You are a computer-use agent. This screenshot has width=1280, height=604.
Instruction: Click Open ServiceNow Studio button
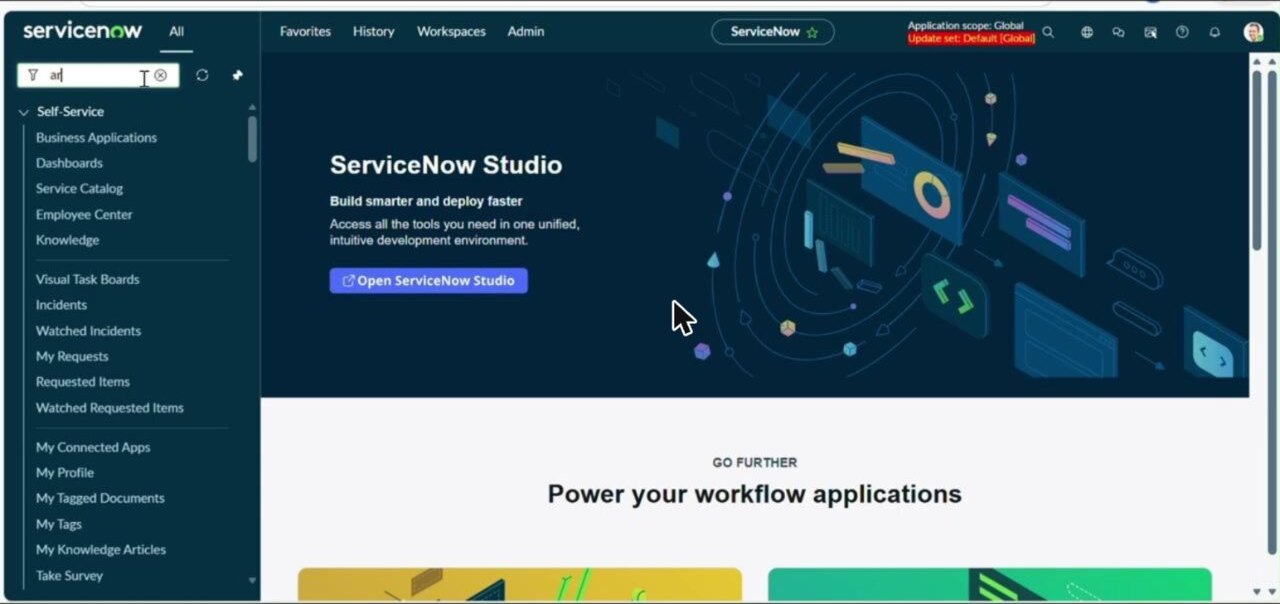(428, 281)
